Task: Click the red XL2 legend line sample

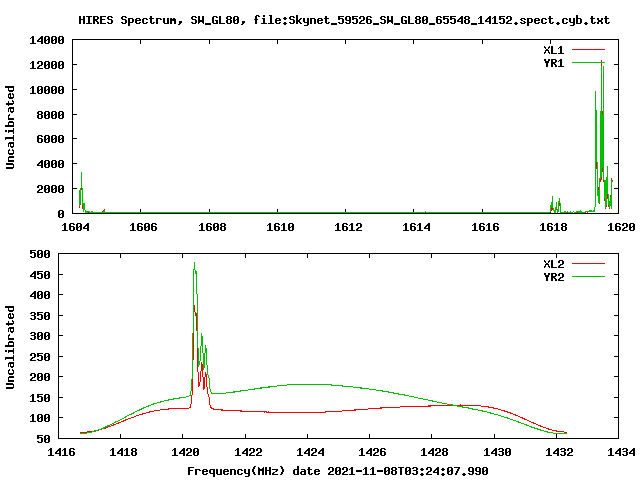Action: (x=588, y=264)
